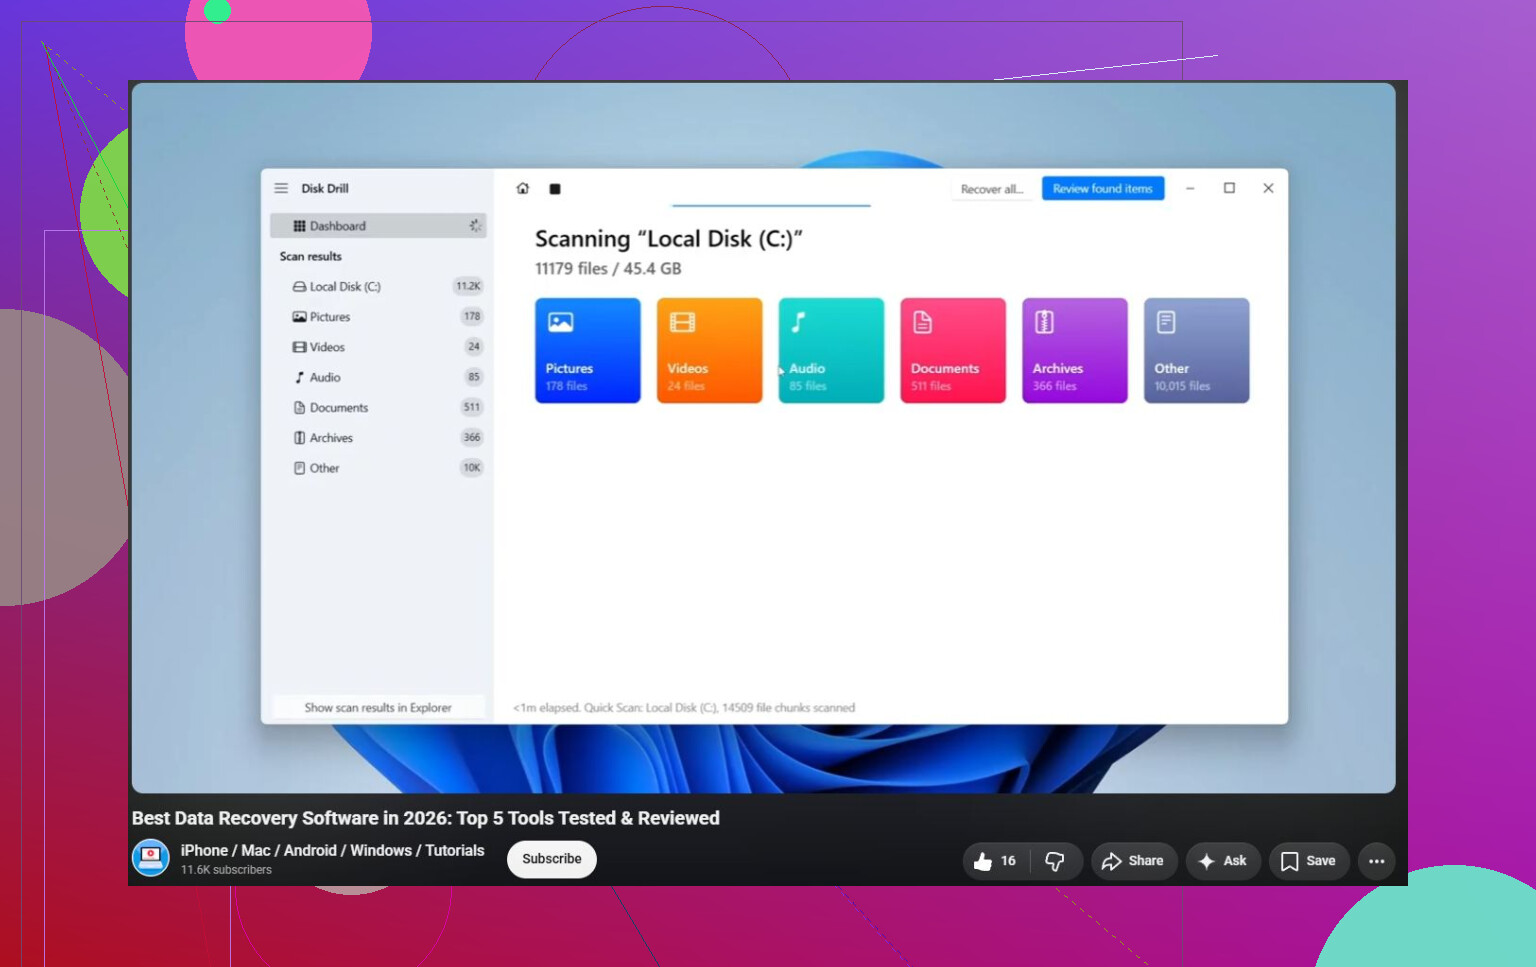This screenshot has width=1536, height=967.
Task: Open the Other 10,015 files card
Action: [1197, 351]
